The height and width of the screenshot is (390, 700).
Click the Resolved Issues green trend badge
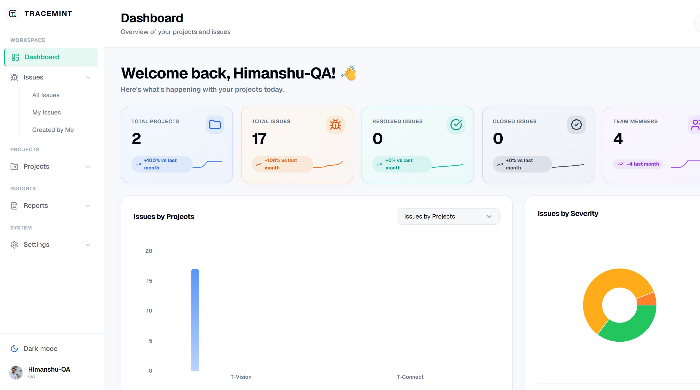402,164
